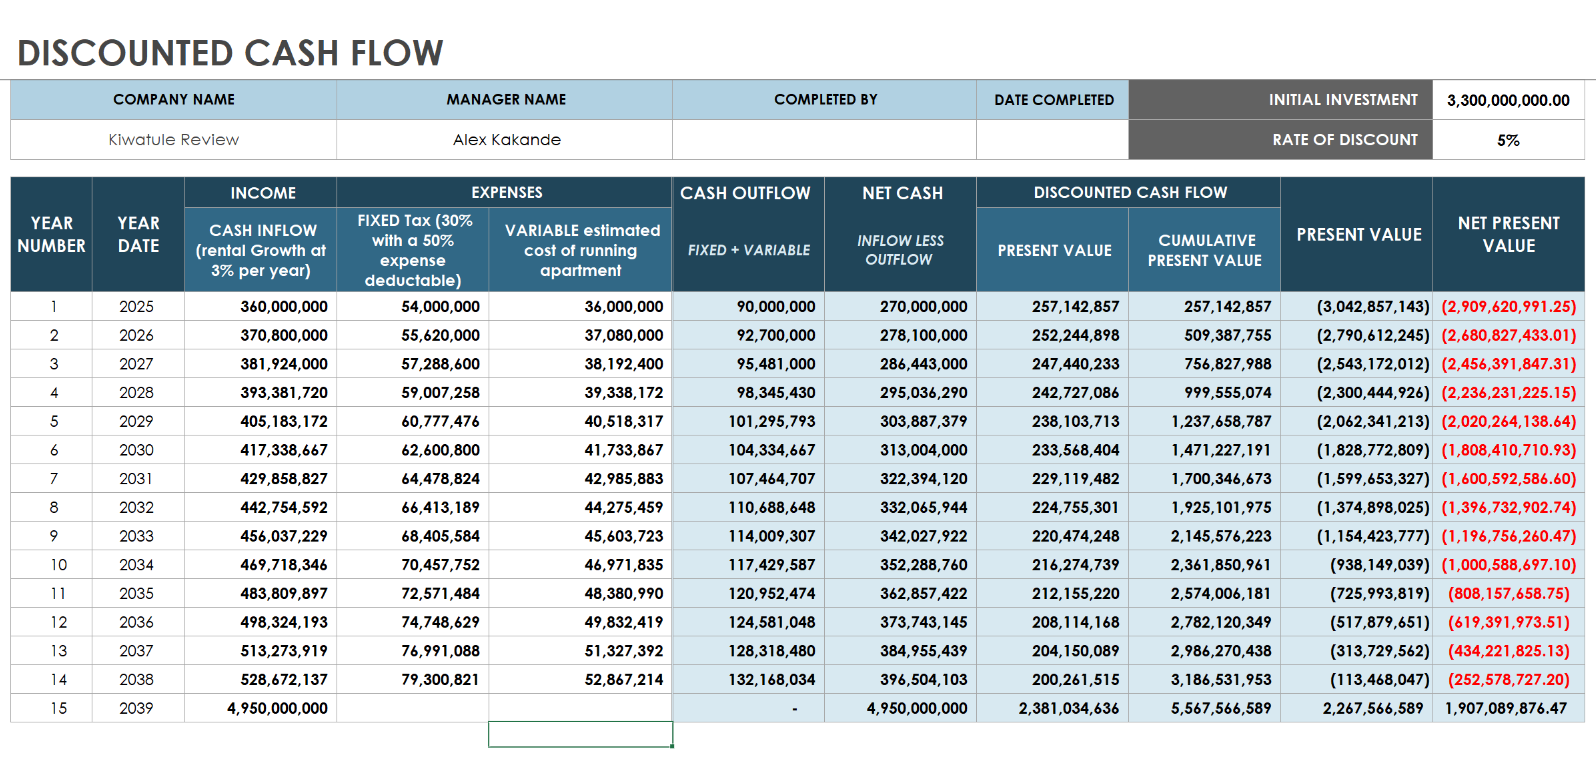Screen dimensions: 1596x759
Task: Click the empty fixed tax cell for 2039
Action: (413, 709)
